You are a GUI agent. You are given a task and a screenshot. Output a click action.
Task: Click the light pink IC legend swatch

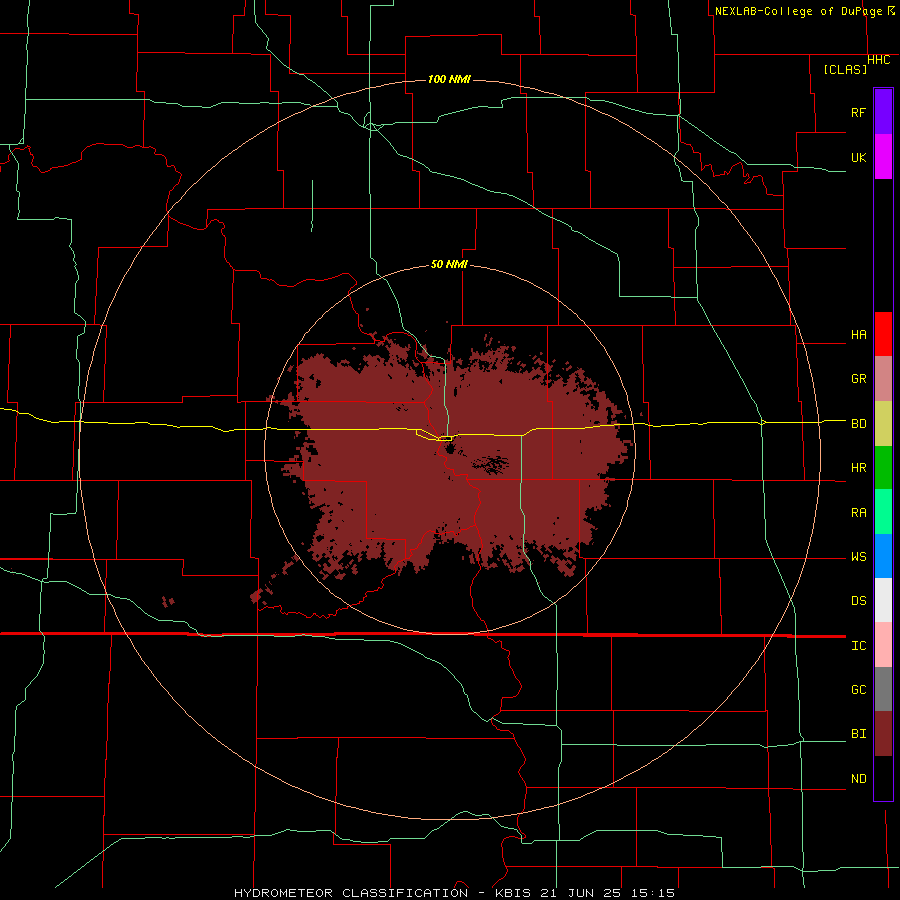883,645
